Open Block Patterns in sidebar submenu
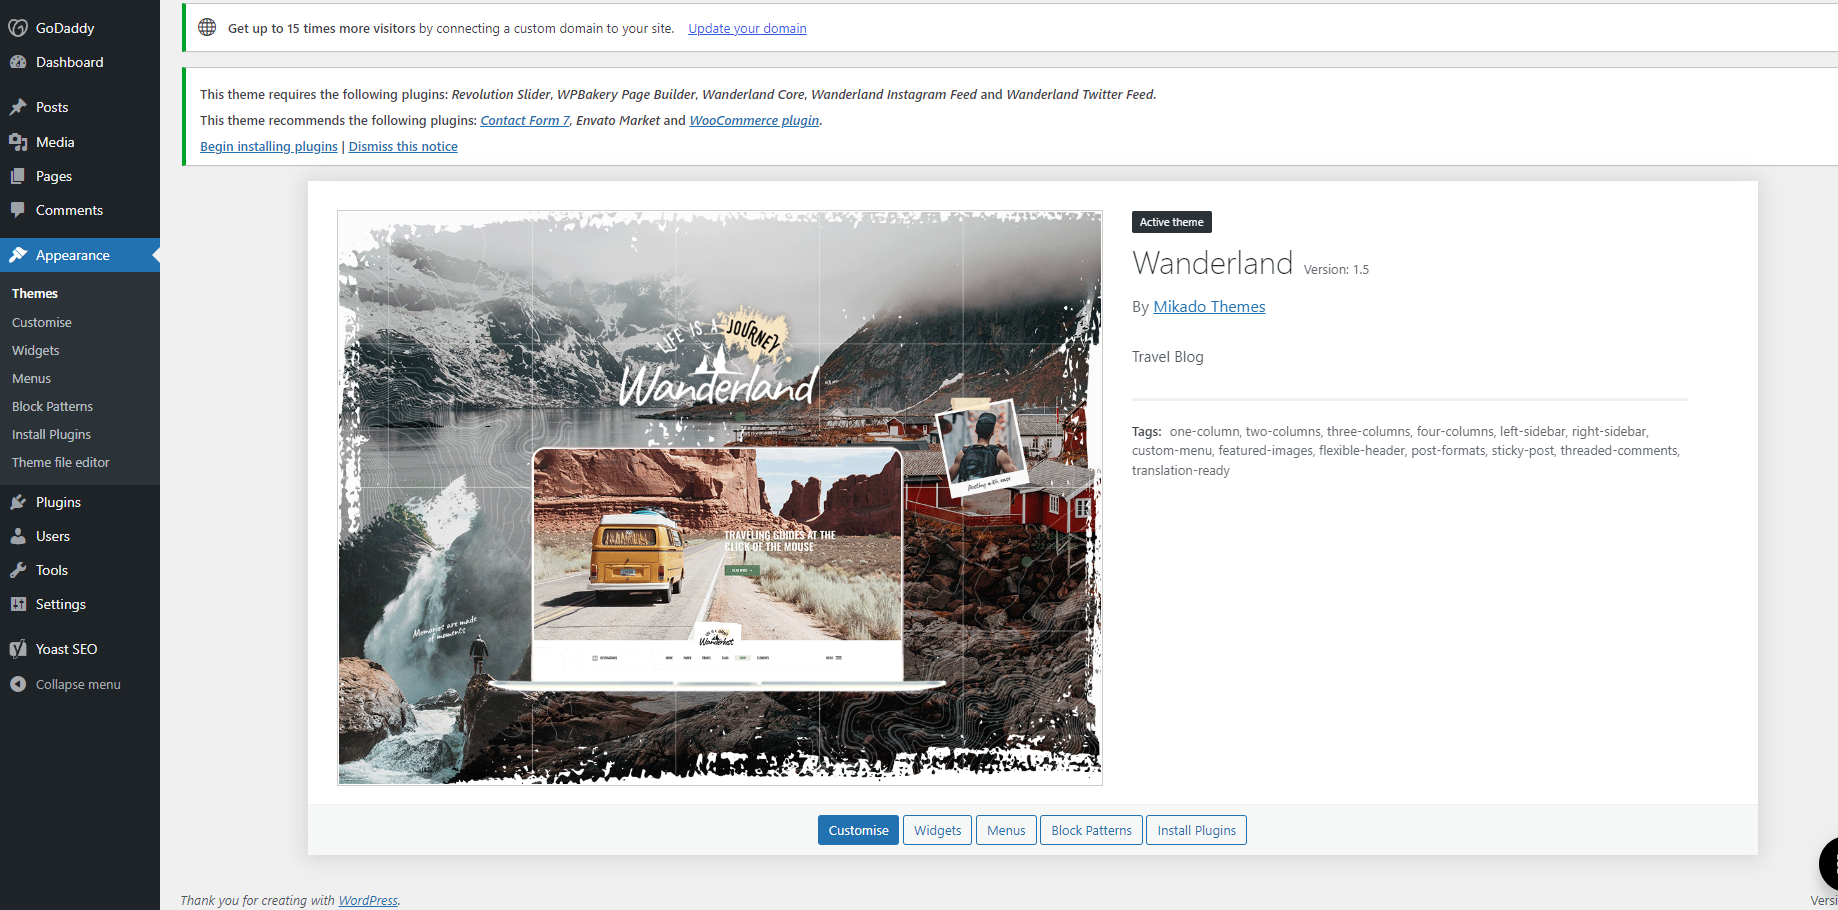The height and width of the screenshot is (910, 1838). 52,406
